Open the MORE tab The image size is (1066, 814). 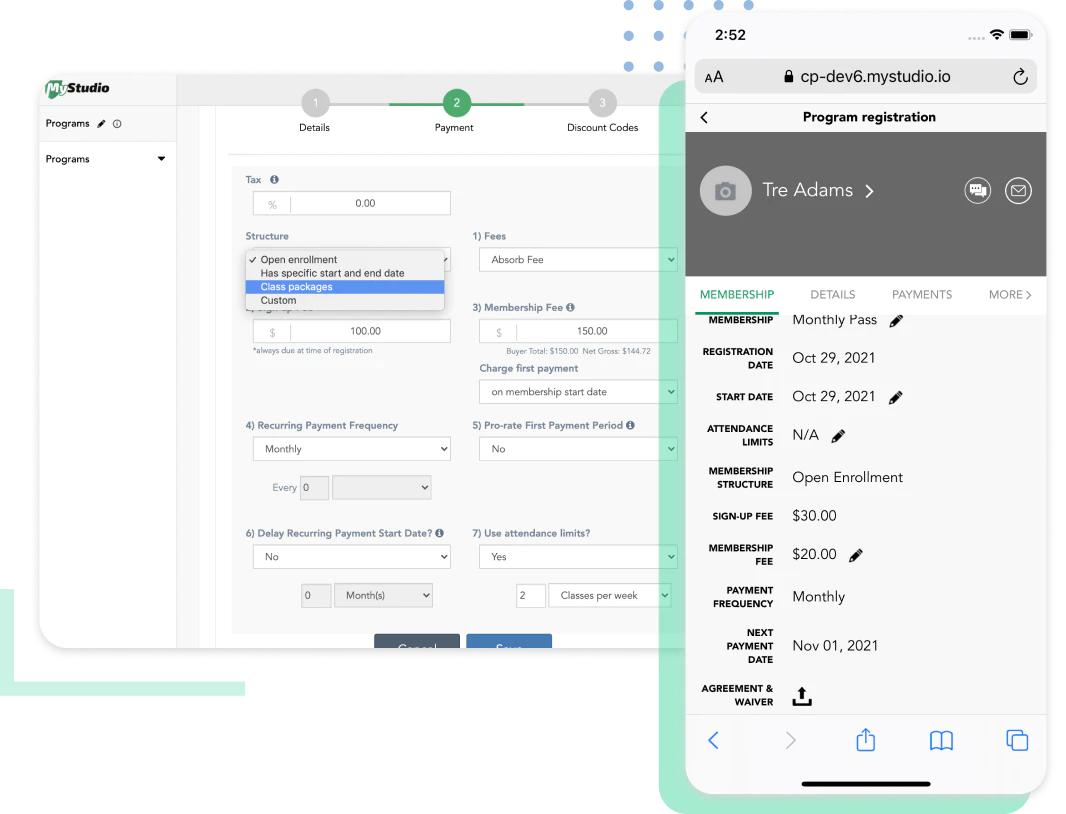pos(1010,294)
